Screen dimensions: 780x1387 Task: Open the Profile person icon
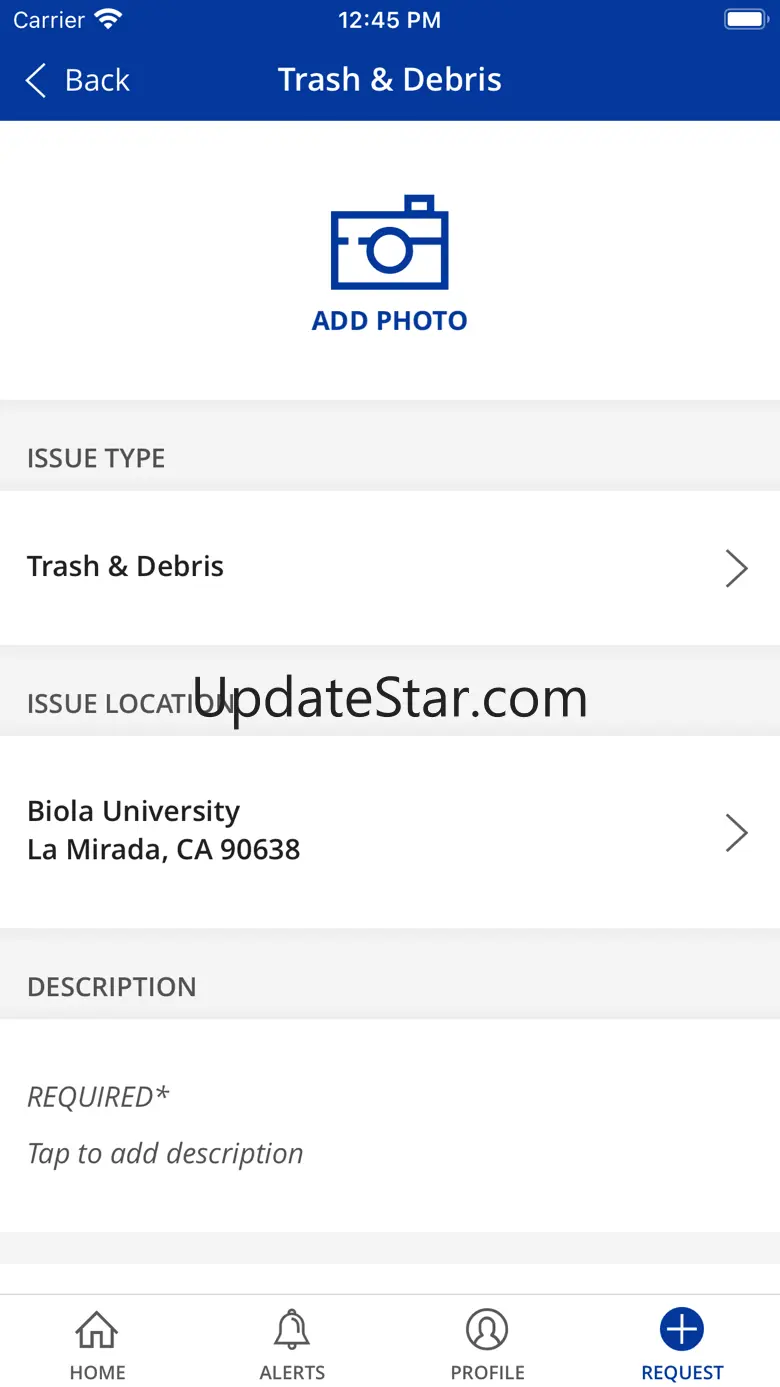487,1330
